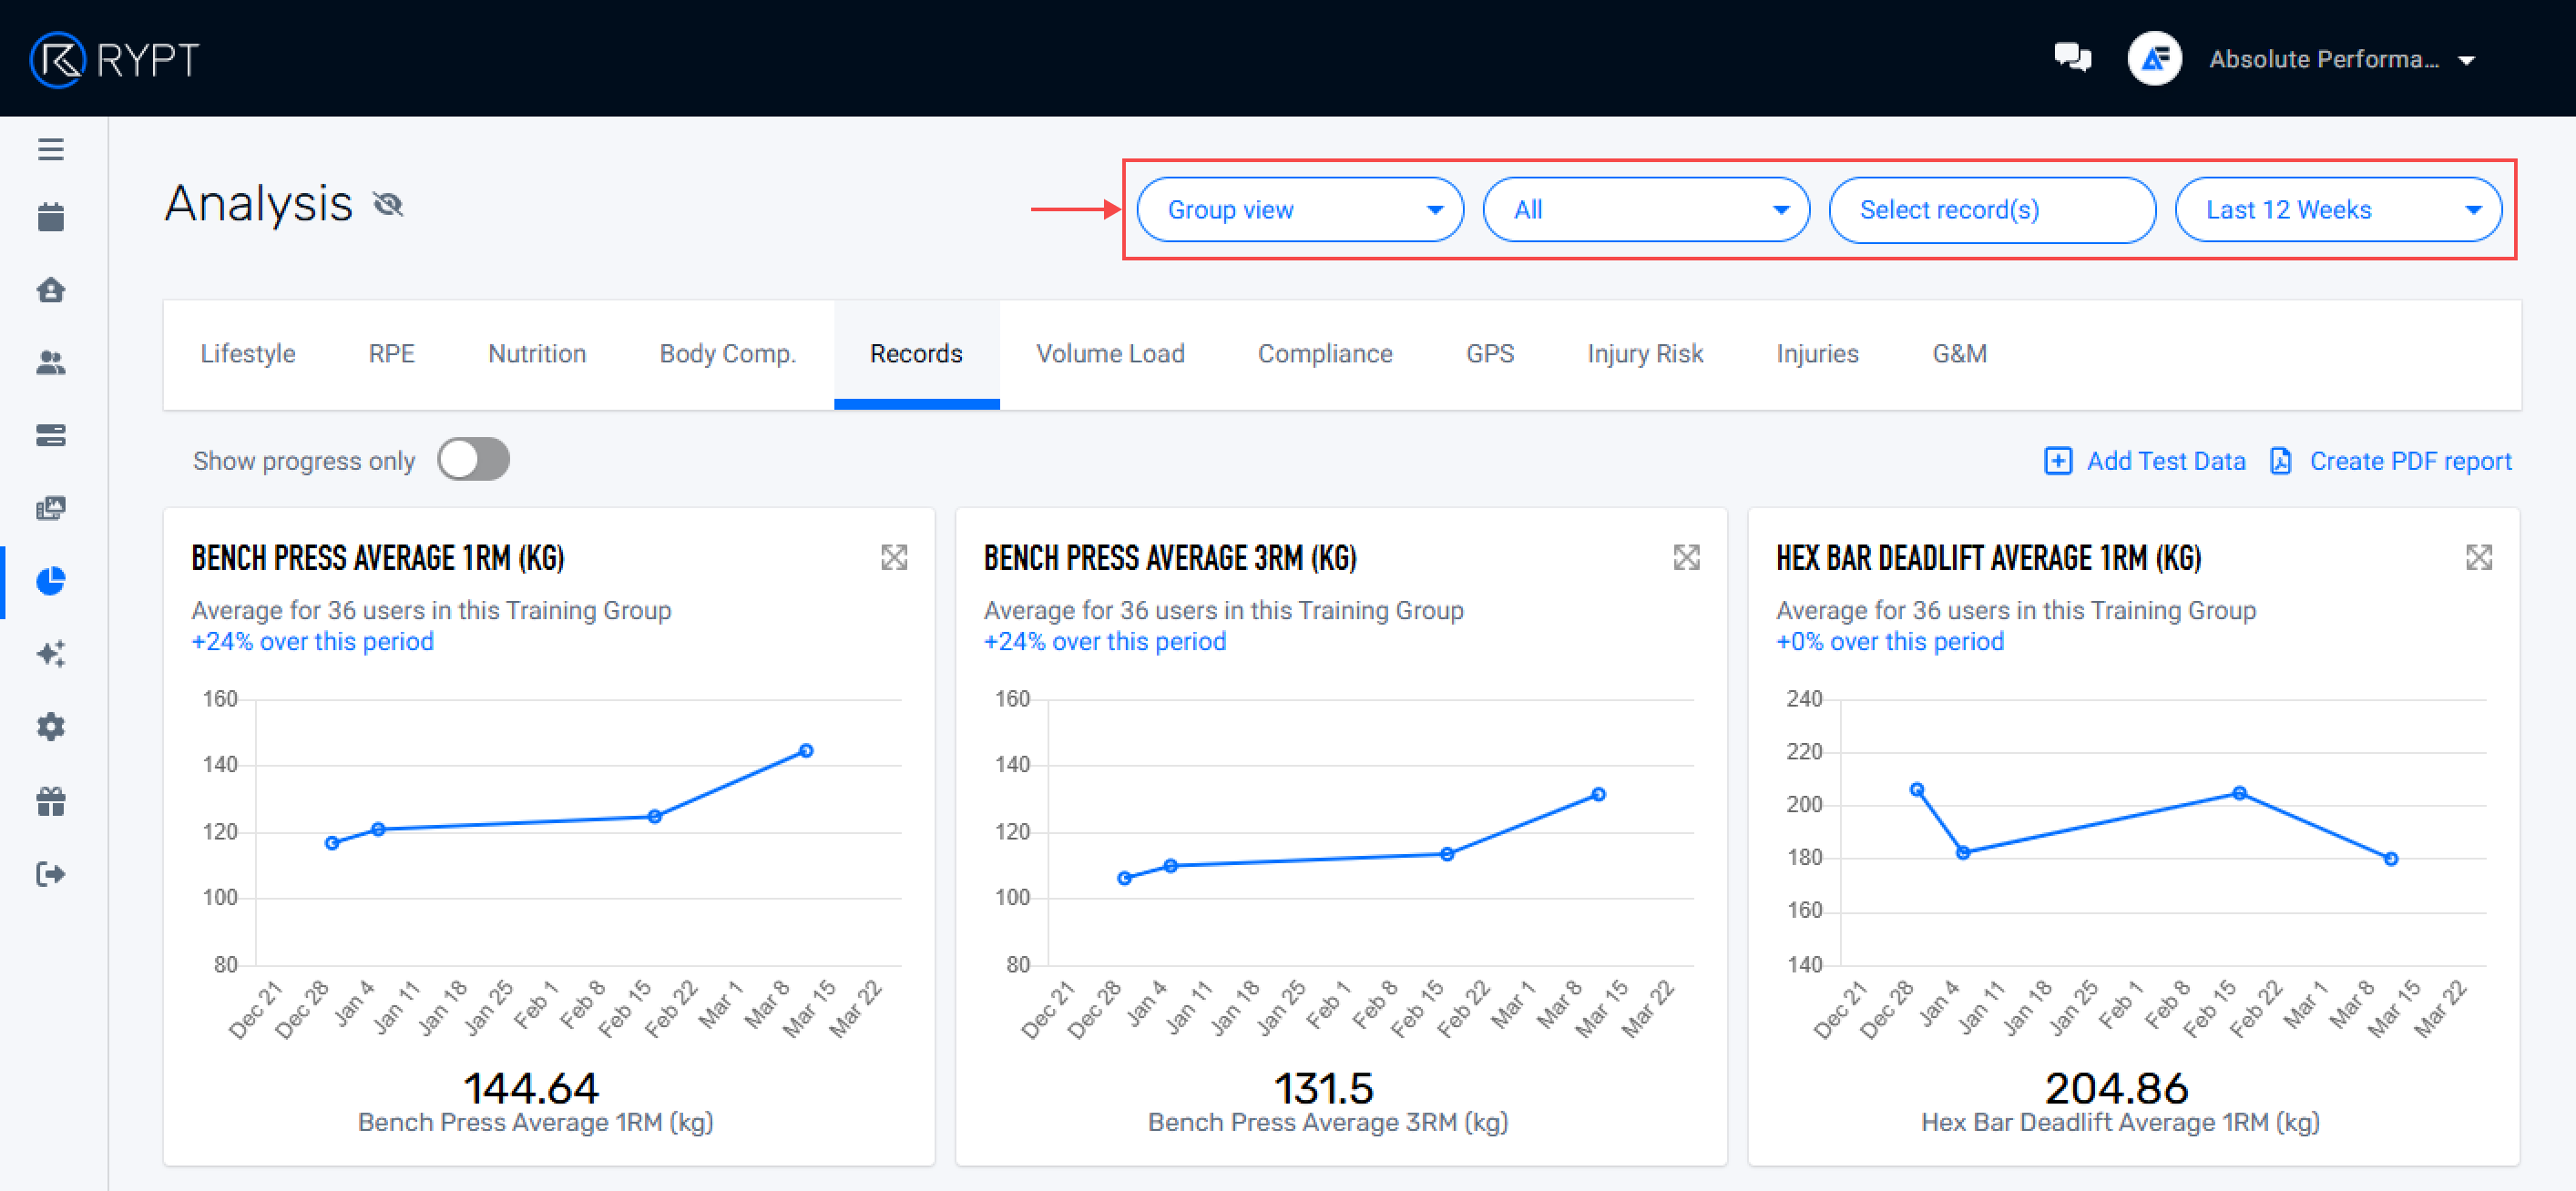Image resolution: width=2576 pixels, height=1191 pixels.
Task: Switch to the Injury Risk tab
Action: tap(1644, 354)
